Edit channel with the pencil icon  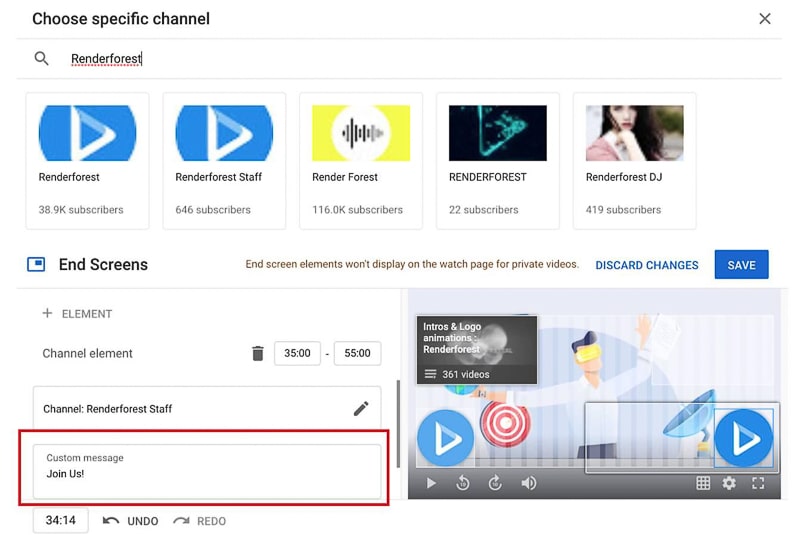tap(361, 409)
